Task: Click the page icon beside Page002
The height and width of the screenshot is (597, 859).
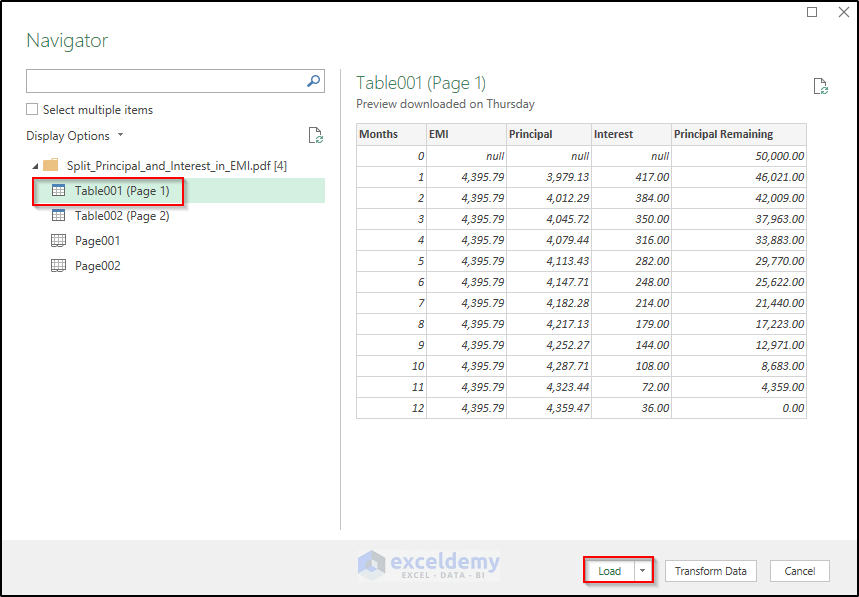Action: (58, 266)
